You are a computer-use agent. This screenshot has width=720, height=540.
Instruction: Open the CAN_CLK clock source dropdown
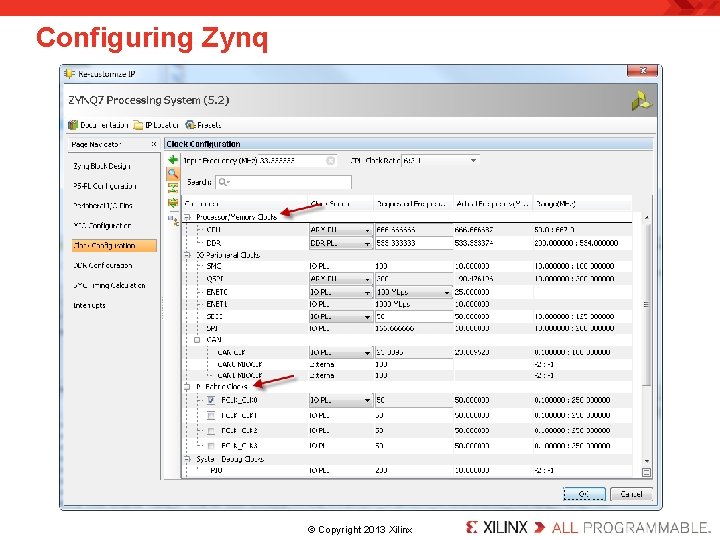click(340, 353)
